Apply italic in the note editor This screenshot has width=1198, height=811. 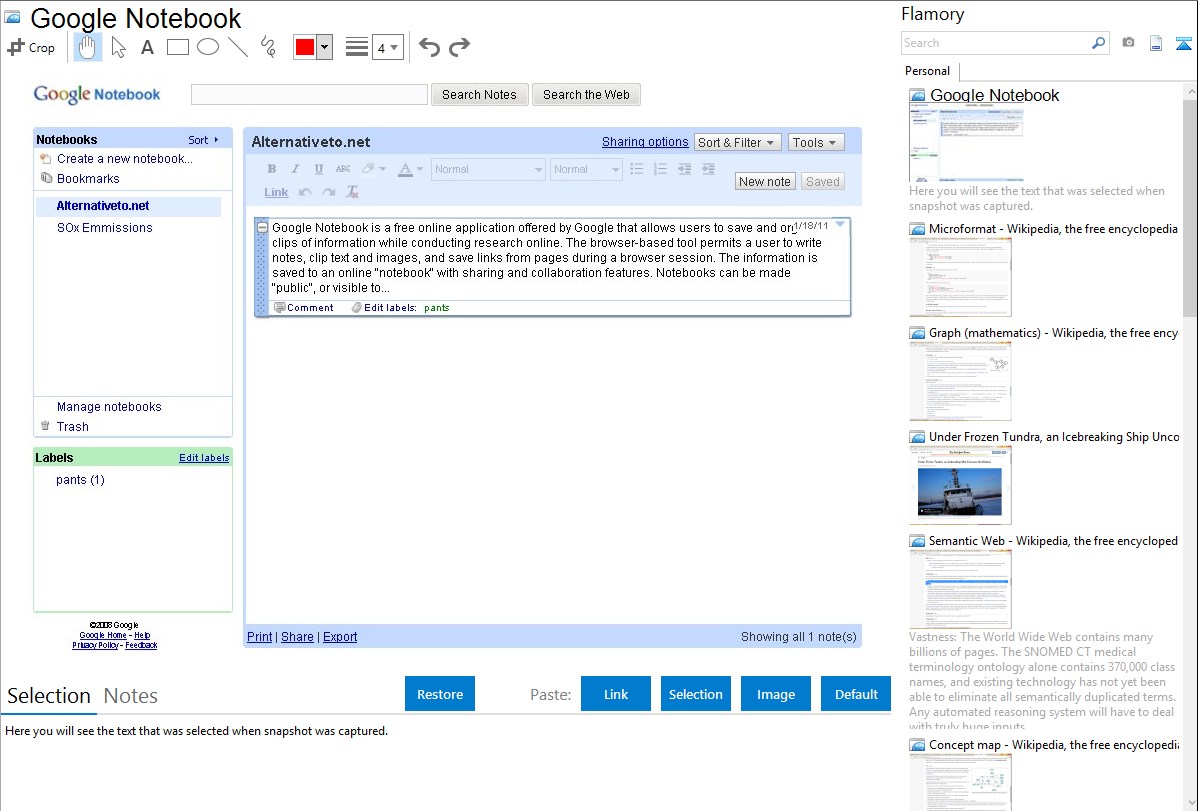coord(295,169)
